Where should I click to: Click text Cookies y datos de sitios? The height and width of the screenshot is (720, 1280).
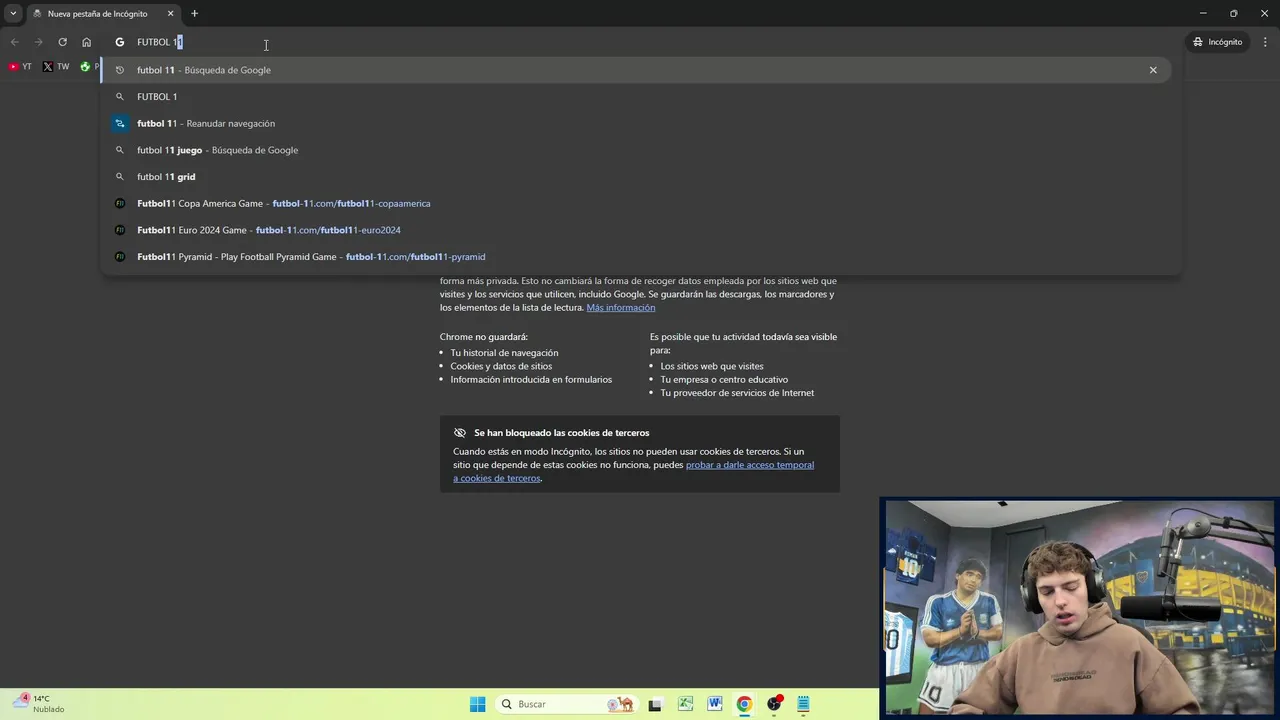click(x=501, y=366)
